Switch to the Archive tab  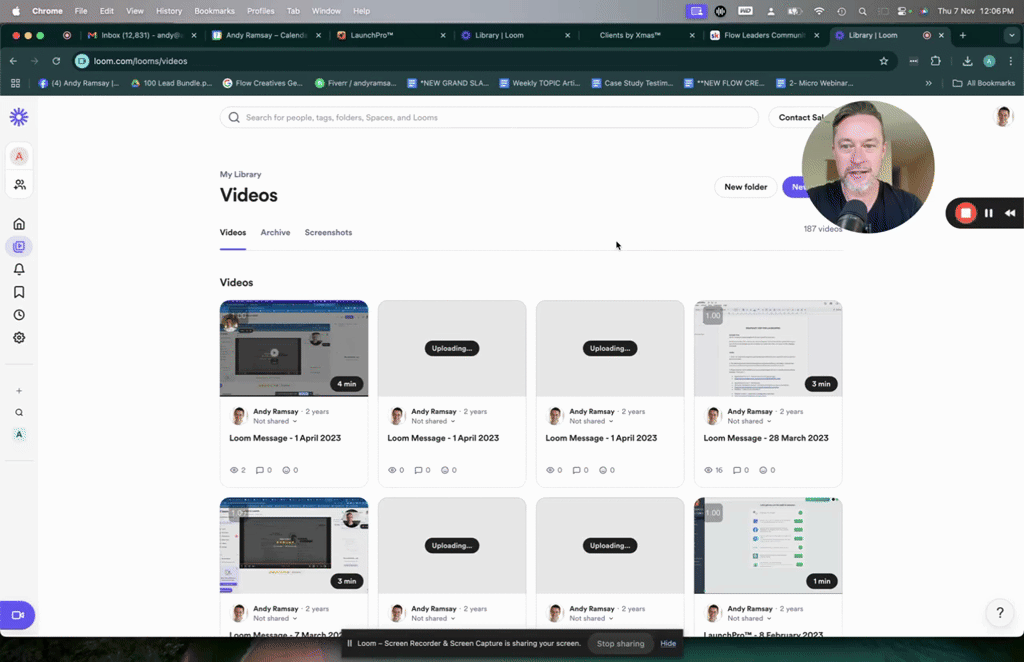pyautogui.click(x=275, y=232)
